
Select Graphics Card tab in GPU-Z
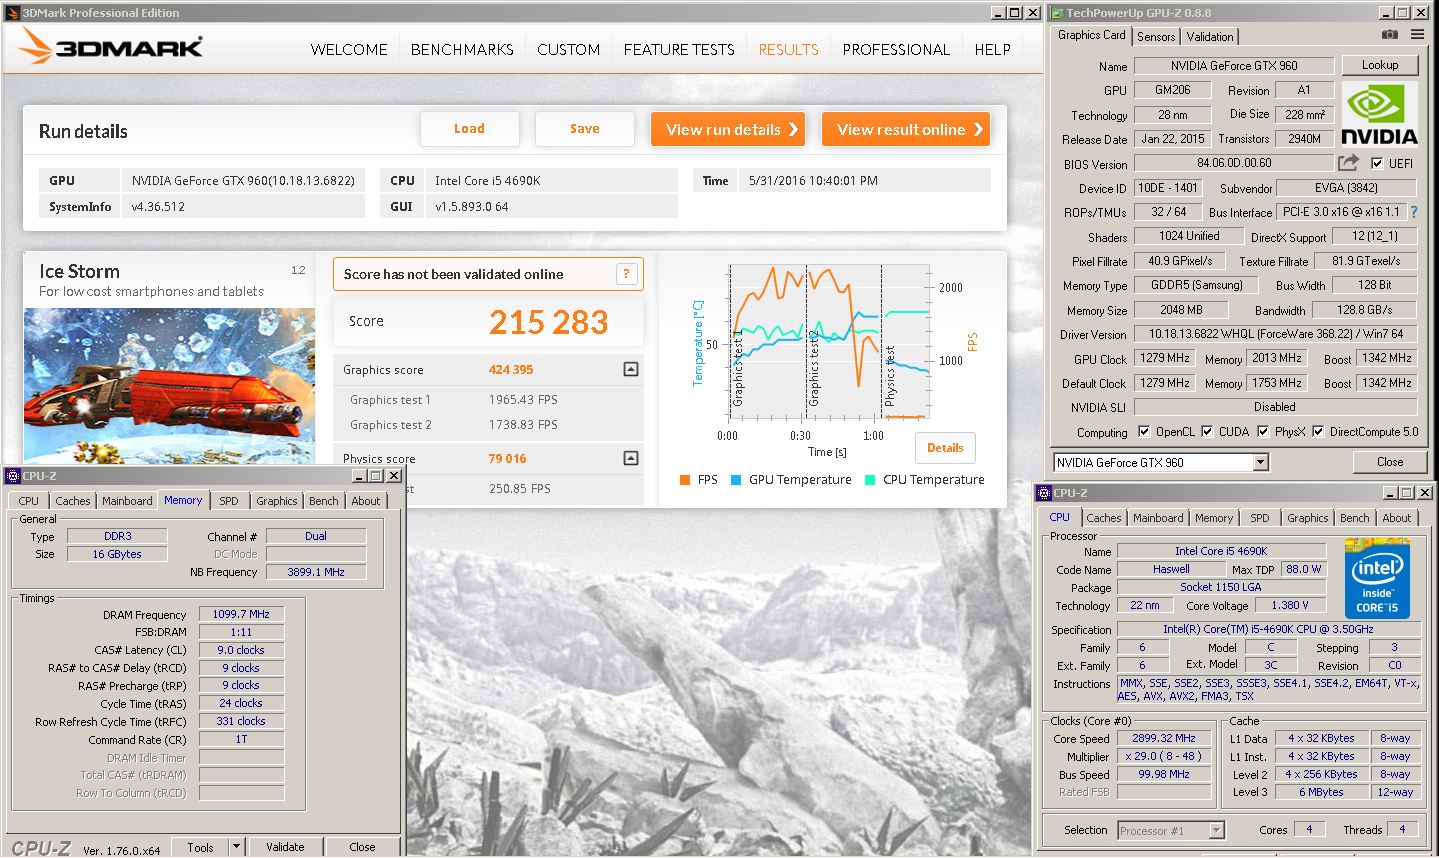coord(1091,35)
